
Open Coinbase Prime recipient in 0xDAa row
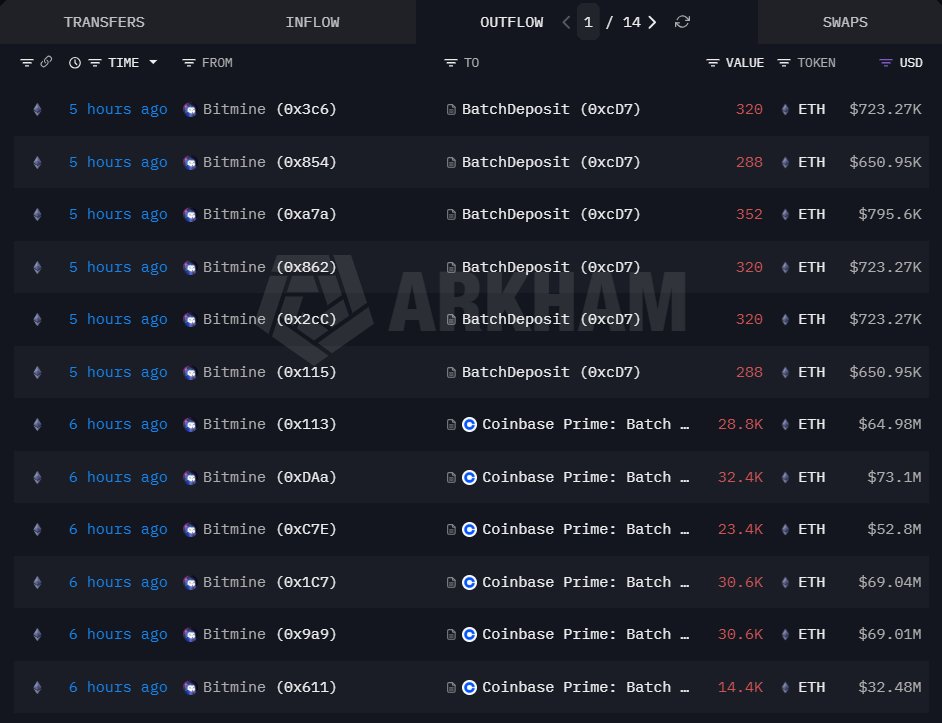click(x=585, y=477)
